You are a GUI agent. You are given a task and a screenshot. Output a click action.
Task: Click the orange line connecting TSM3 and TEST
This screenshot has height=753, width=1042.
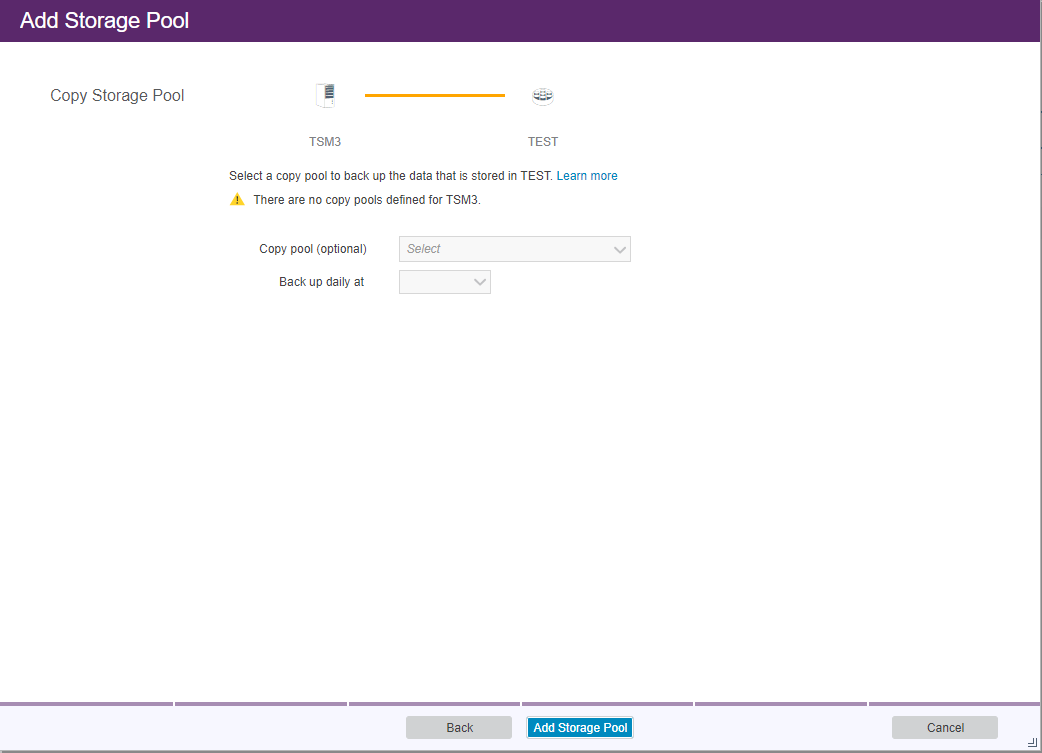point(435,96)
